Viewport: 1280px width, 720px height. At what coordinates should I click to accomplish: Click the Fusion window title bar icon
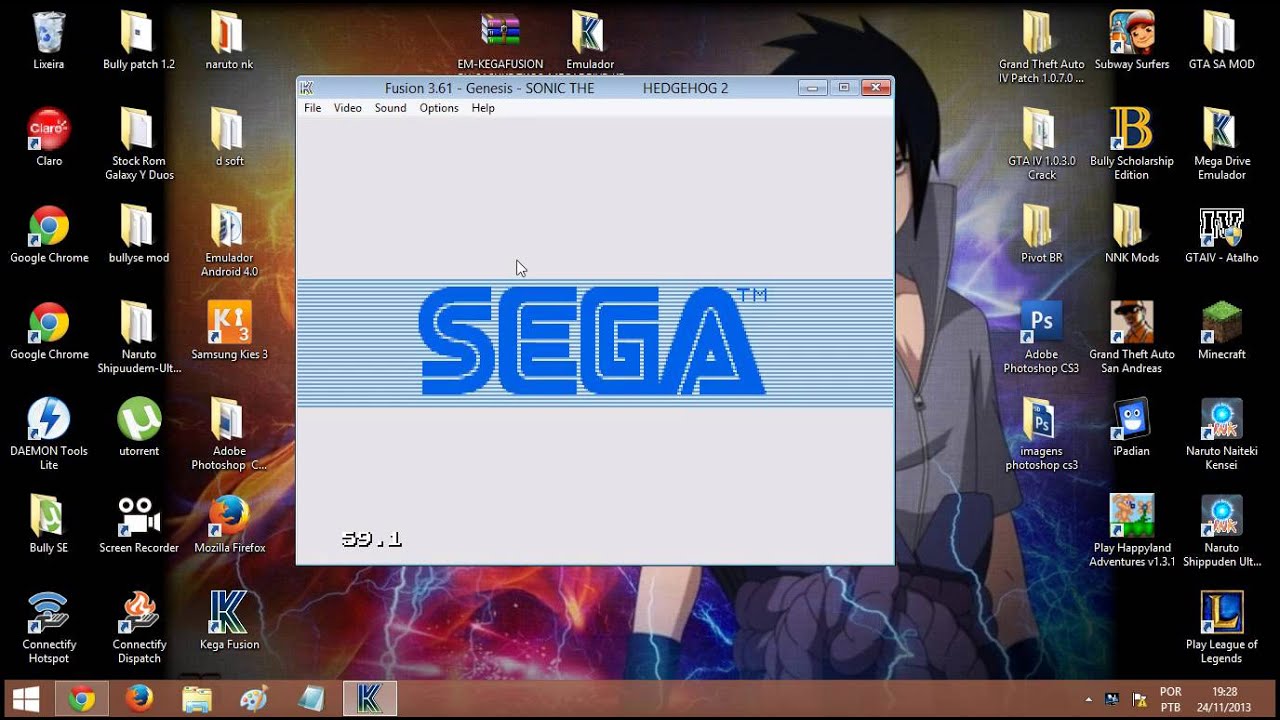pyautogui.click(x=307, y=88)
